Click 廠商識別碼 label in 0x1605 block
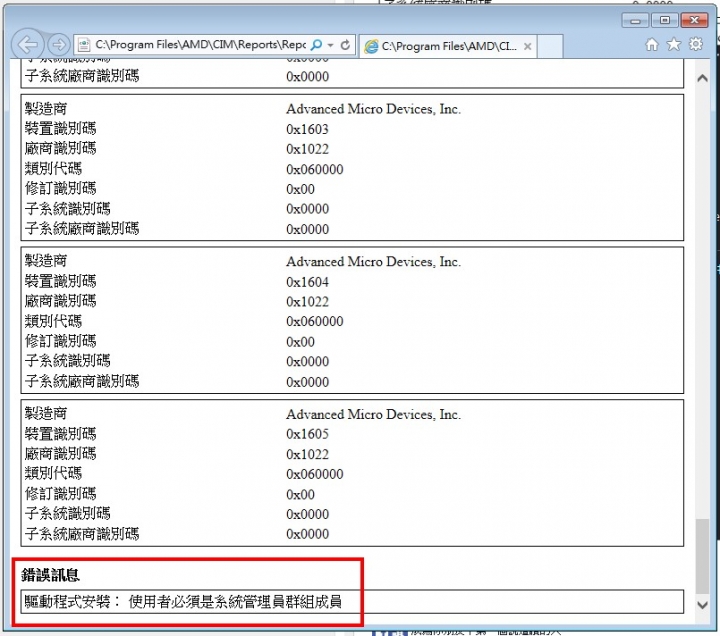The height and width of the screenshot is (636, 720). point(61,454)
